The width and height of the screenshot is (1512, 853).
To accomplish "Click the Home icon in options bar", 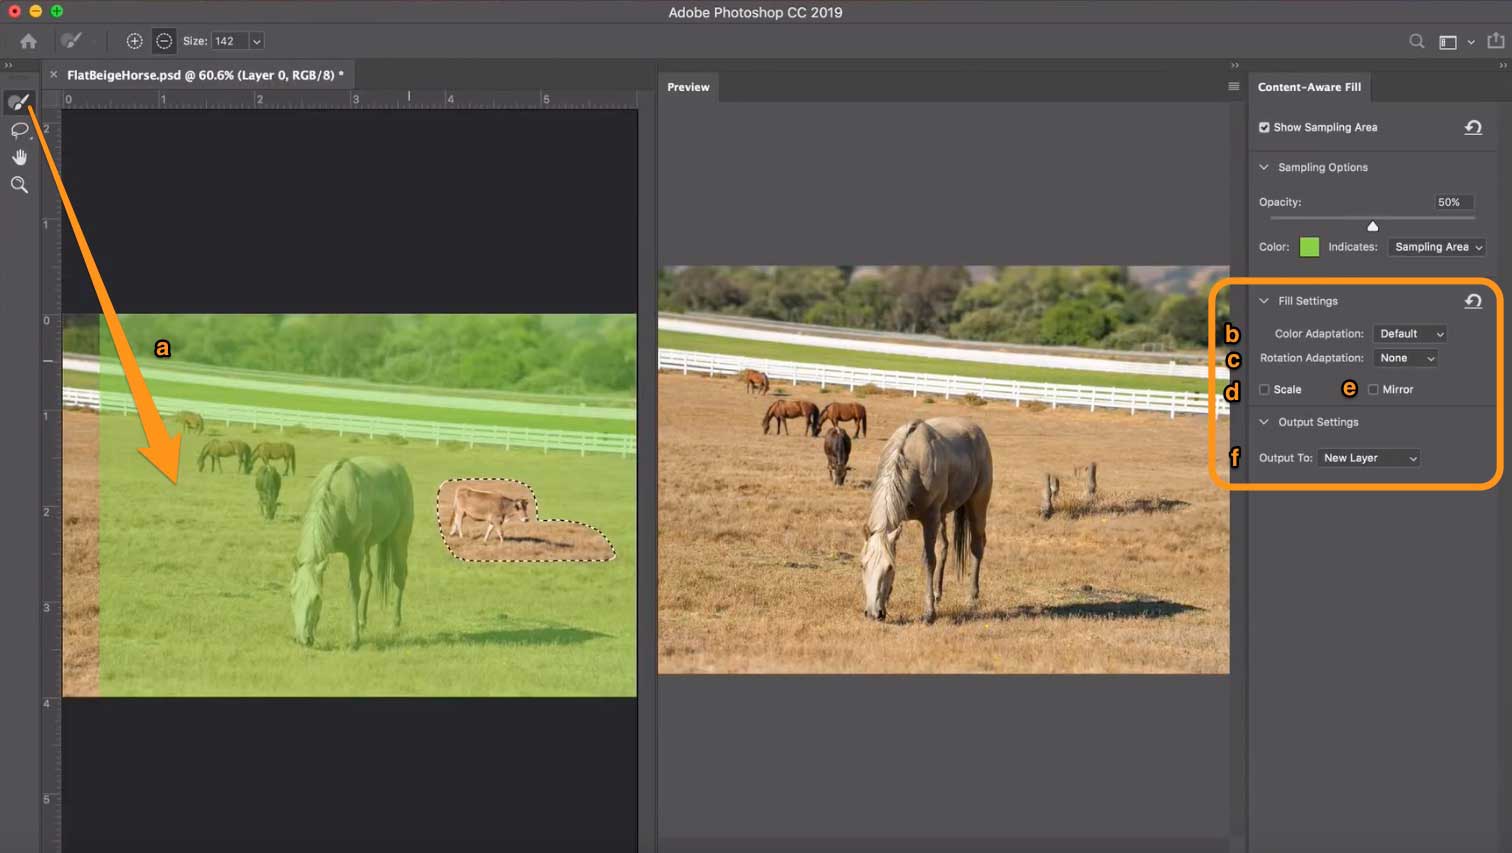I will click(x=28, y=41).
